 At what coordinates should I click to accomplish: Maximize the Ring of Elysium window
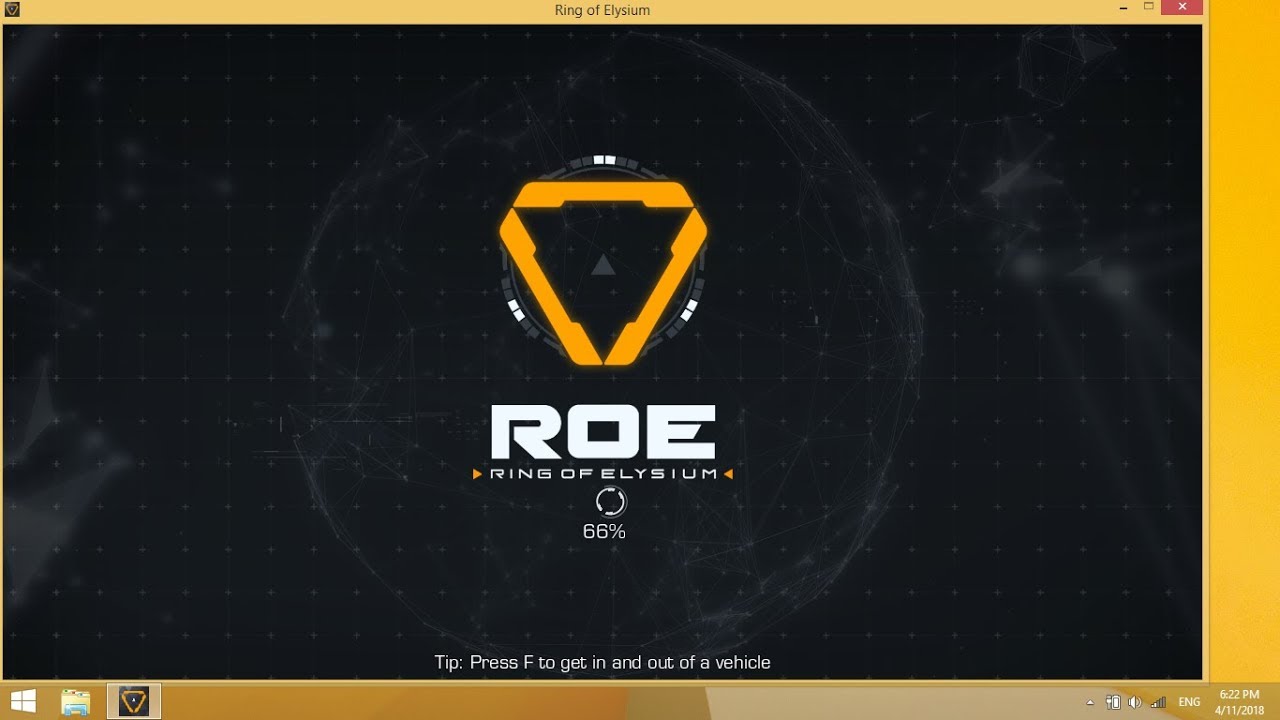click(1148, 8)
